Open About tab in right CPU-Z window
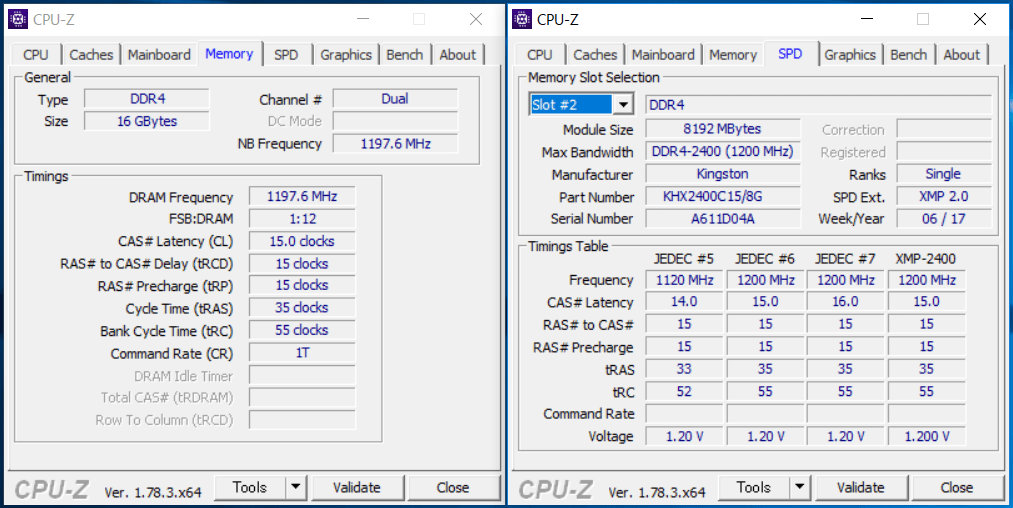This screenshot has width=1013, height=508. click(961, 55)
